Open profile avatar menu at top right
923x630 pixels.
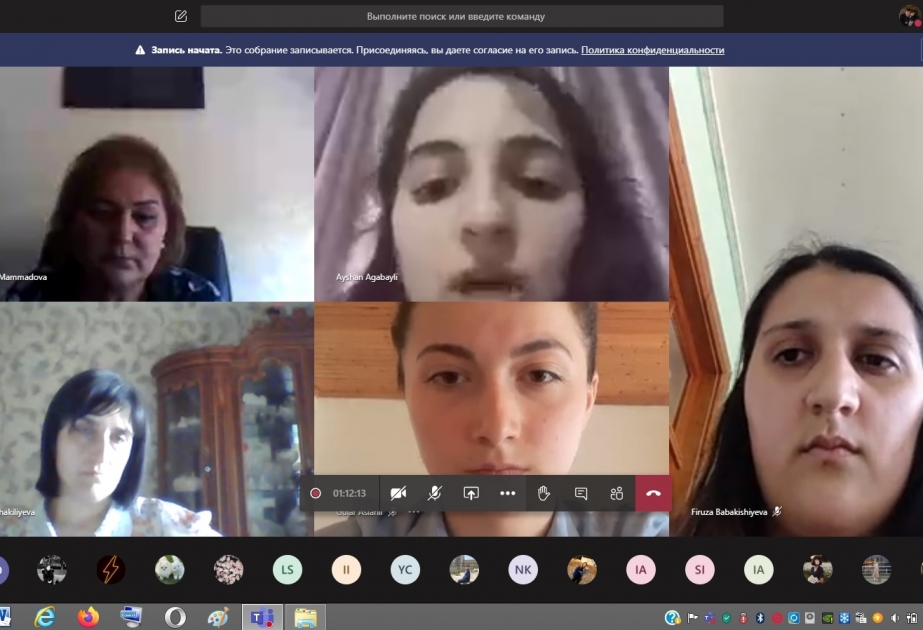910,16
